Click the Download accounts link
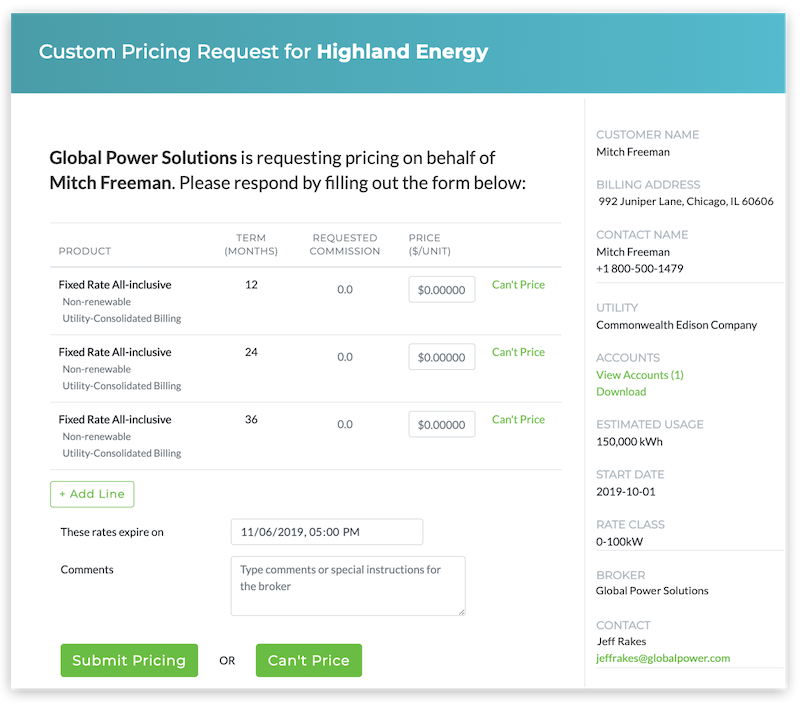Image resolution: width=800 pixels, height=705 pixels. pyautogui.click(x=620, y=392)
